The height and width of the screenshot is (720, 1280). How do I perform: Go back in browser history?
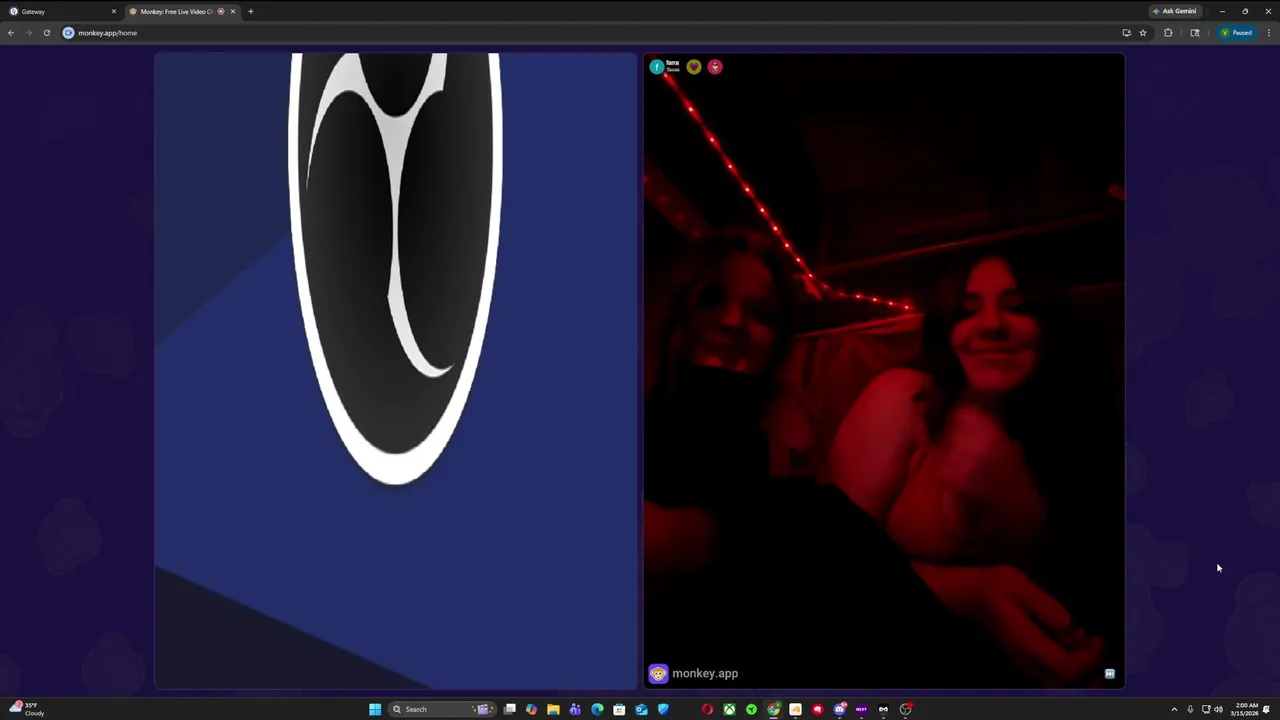(11, 33)
